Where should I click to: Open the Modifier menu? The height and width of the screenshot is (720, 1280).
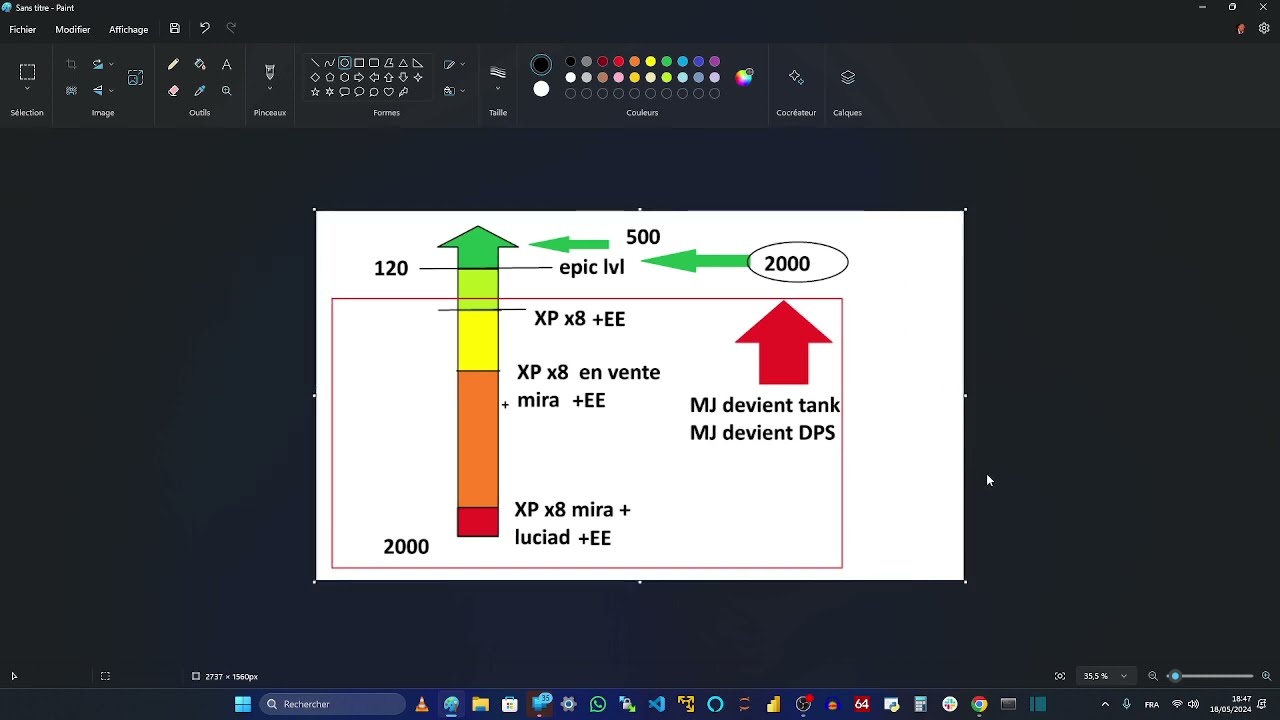coord(73,29)
